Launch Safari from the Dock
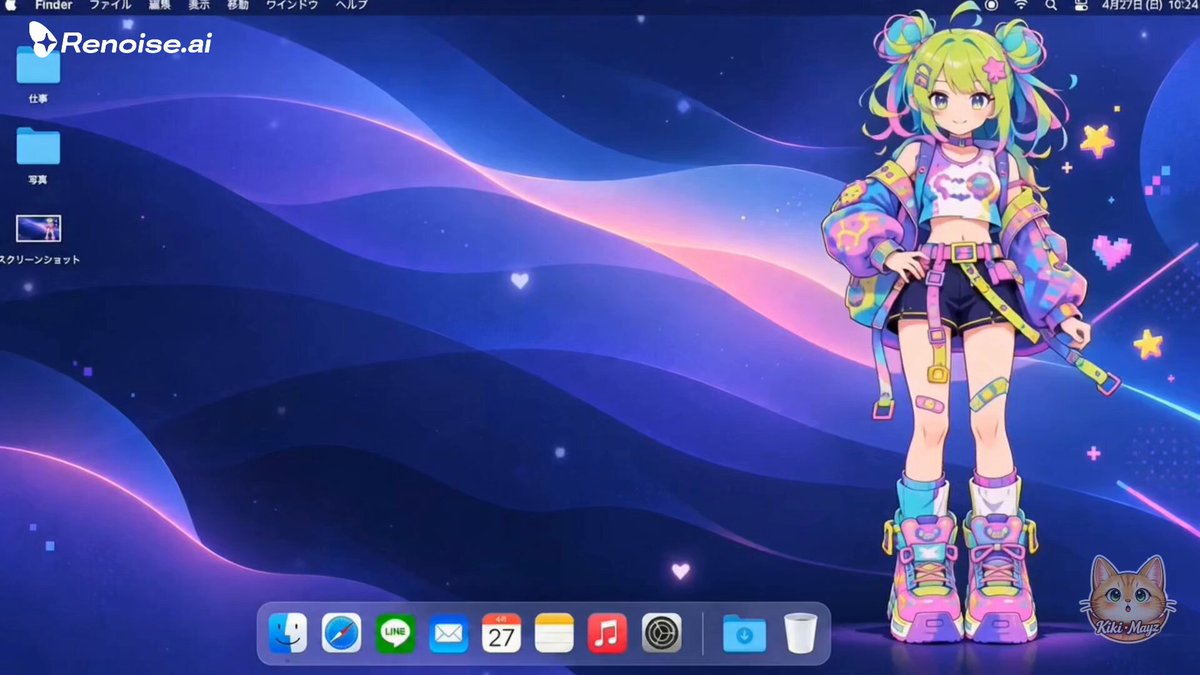 point(341,633)
